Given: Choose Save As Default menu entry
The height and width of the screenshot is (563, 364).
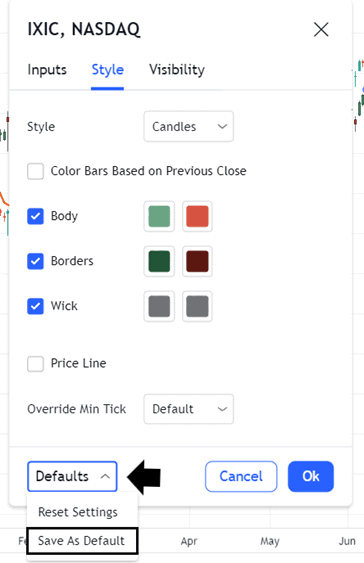Looking at the screenshot, I should point(82,541).
